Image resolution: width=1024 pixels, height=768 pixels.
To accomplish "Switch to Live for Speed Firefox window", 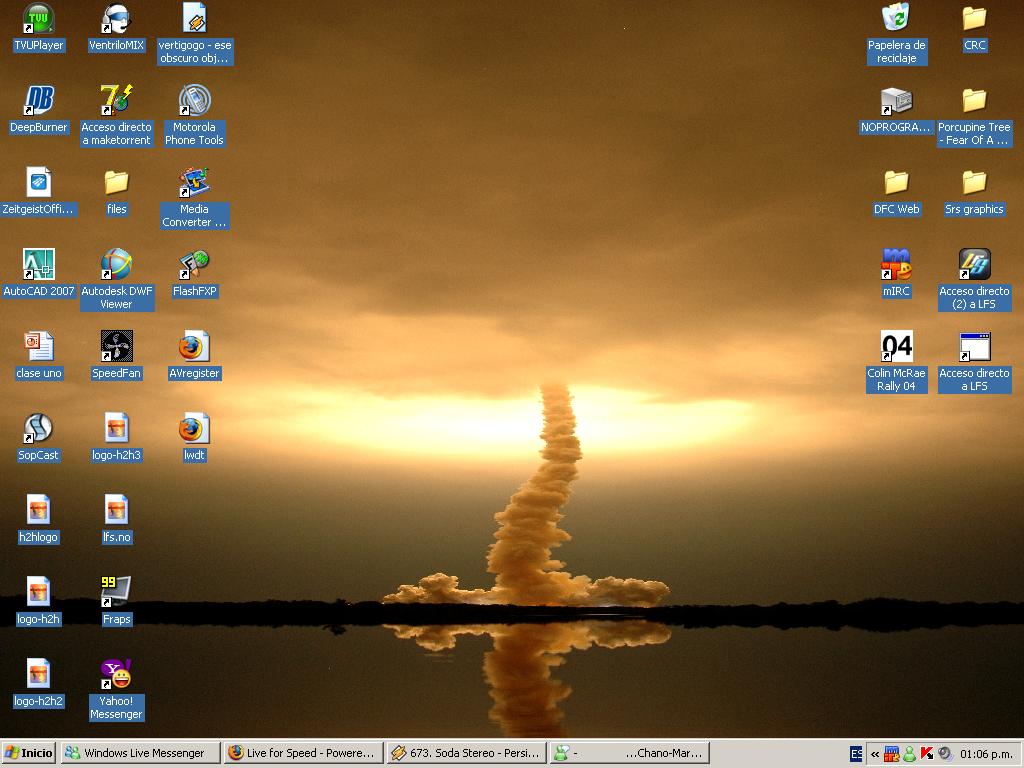I will pyautogui.click(x=303, y=753).
